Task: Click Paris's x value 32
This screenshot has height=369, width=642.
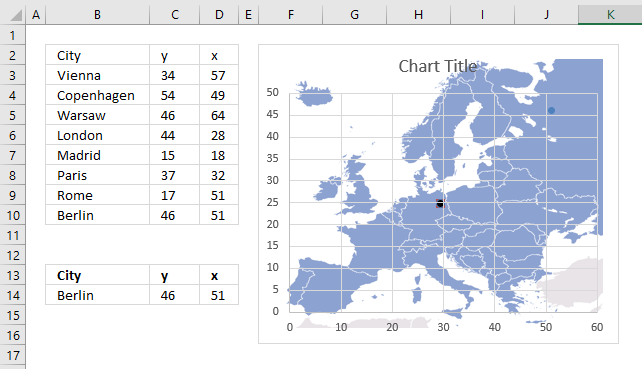Action: click(219, 175)
